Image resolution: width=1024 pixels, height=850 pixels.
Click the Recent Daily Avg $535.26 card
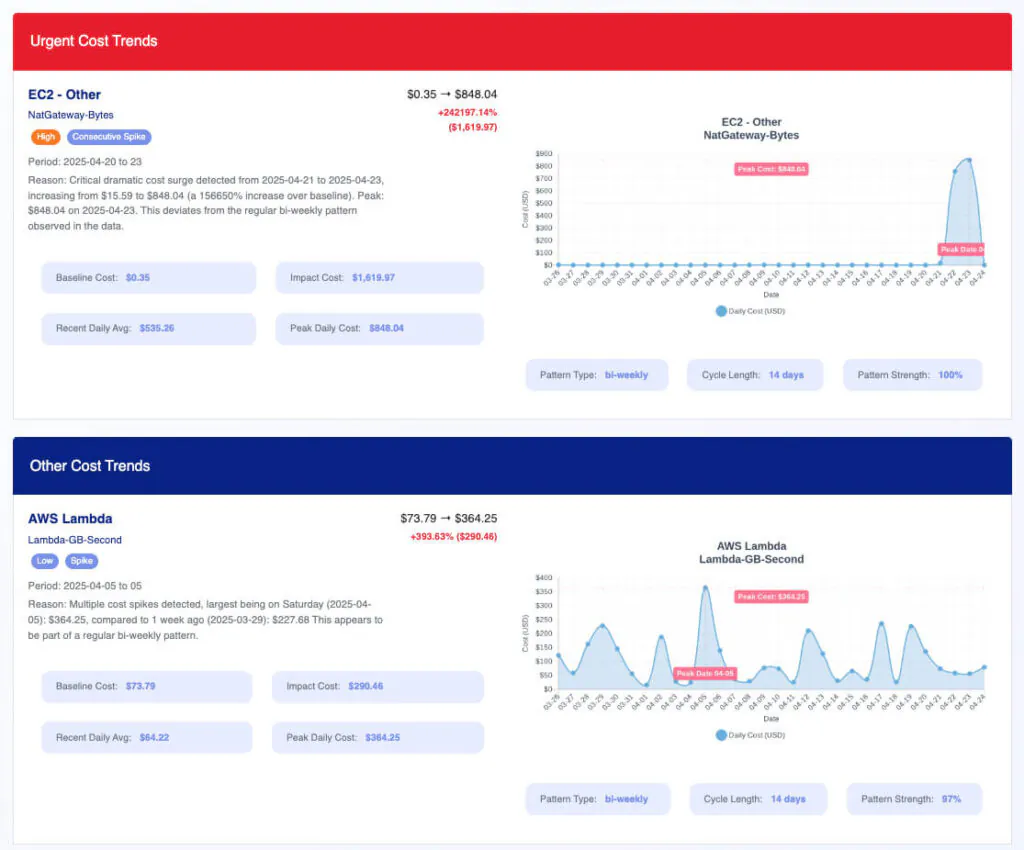[x=148, y=328]
